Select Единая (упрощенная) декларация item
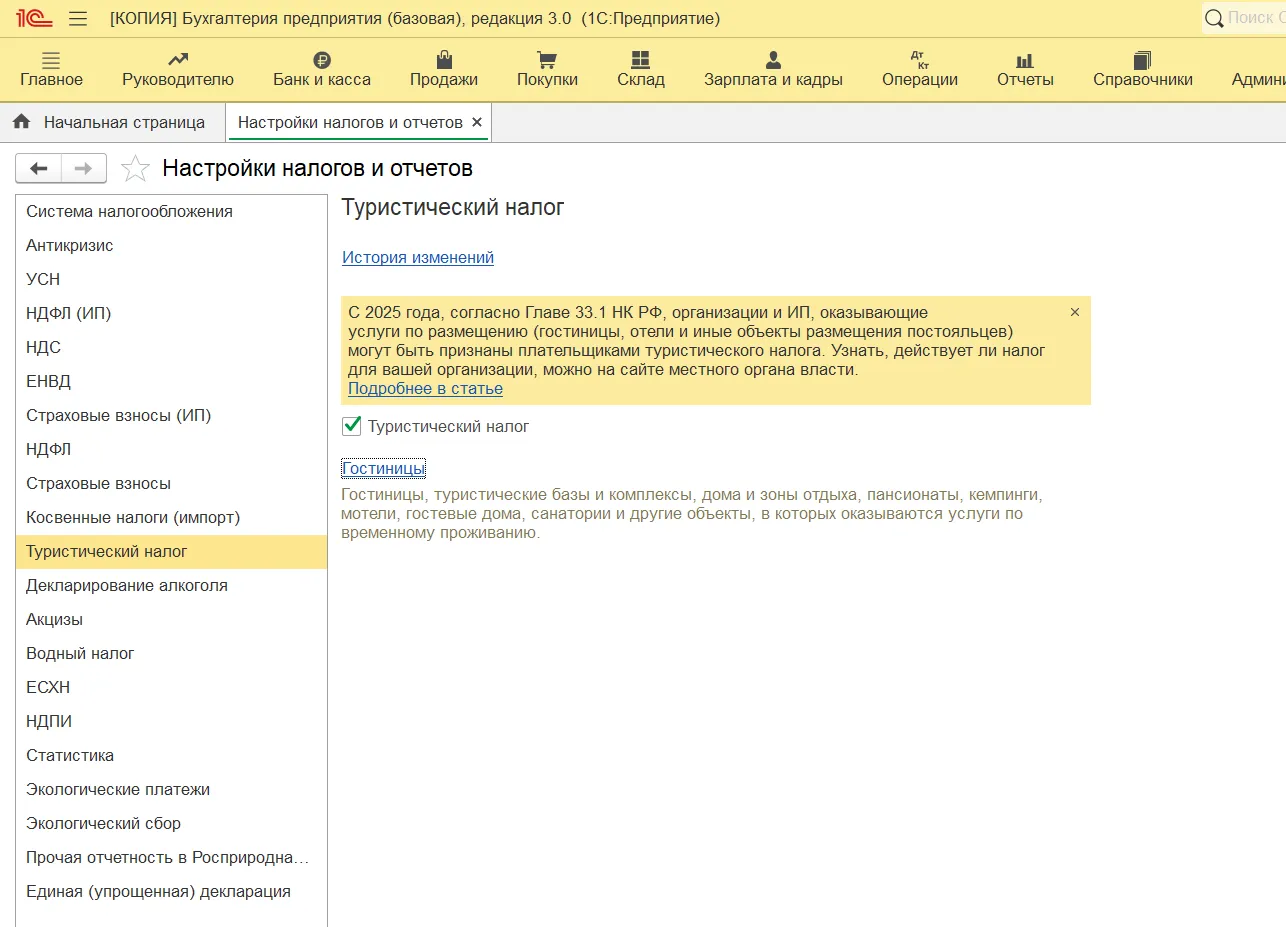Image resolution: width=1286 pixels, height=927 pixels. pos(171,891)
